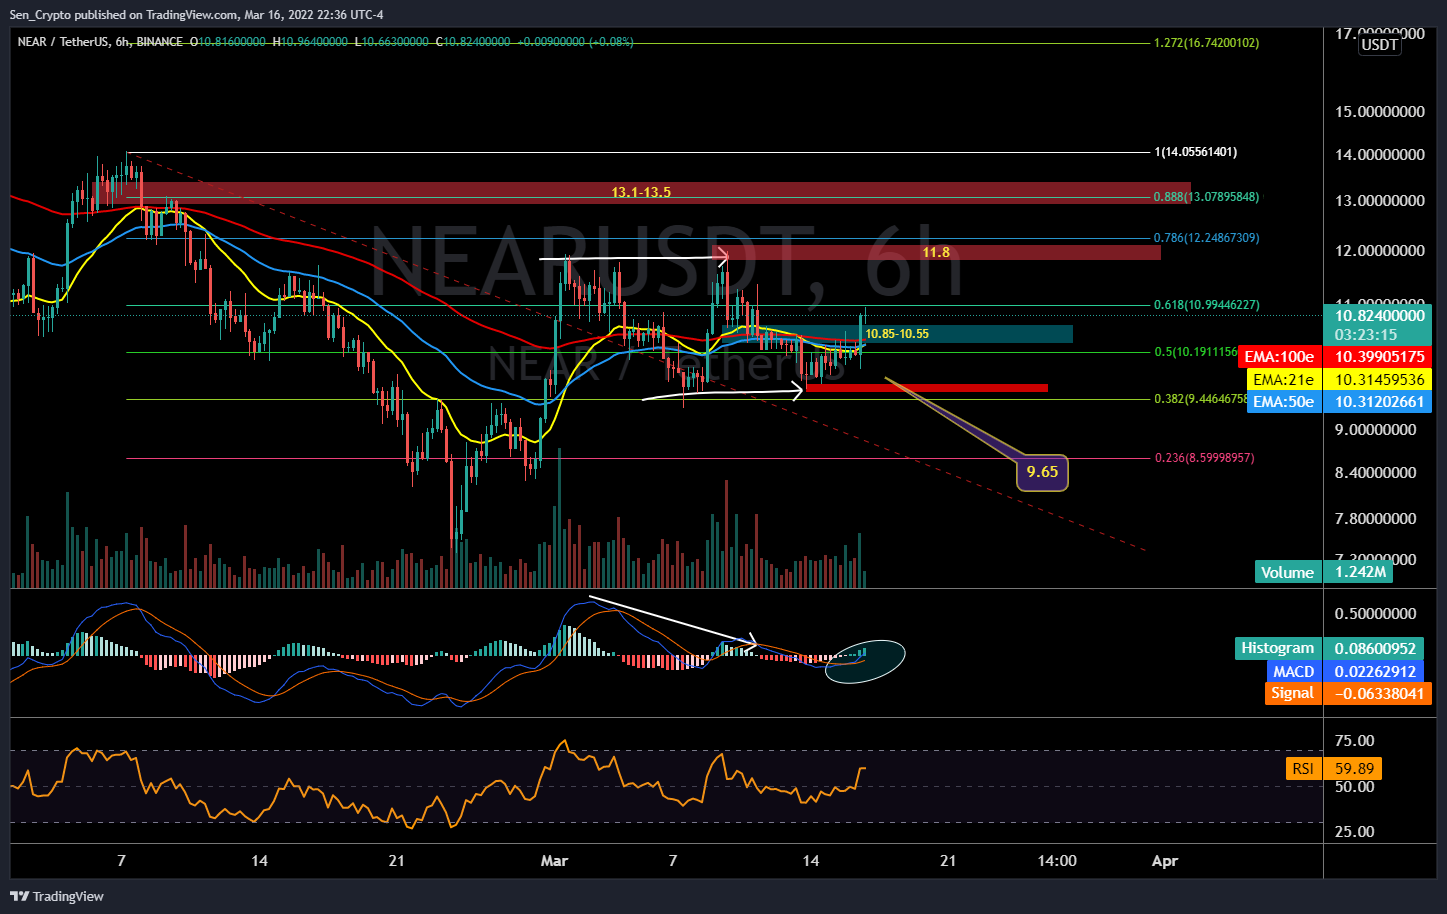
Task: Click the 50.00 RSI axis tick
Action: (x=1355, y=786)
